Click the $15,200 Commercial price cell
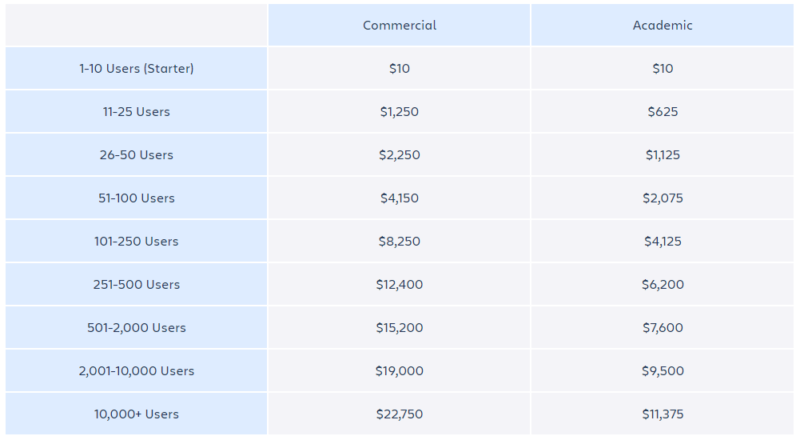Viewport: 800px width, 440px height. point(399,328)
